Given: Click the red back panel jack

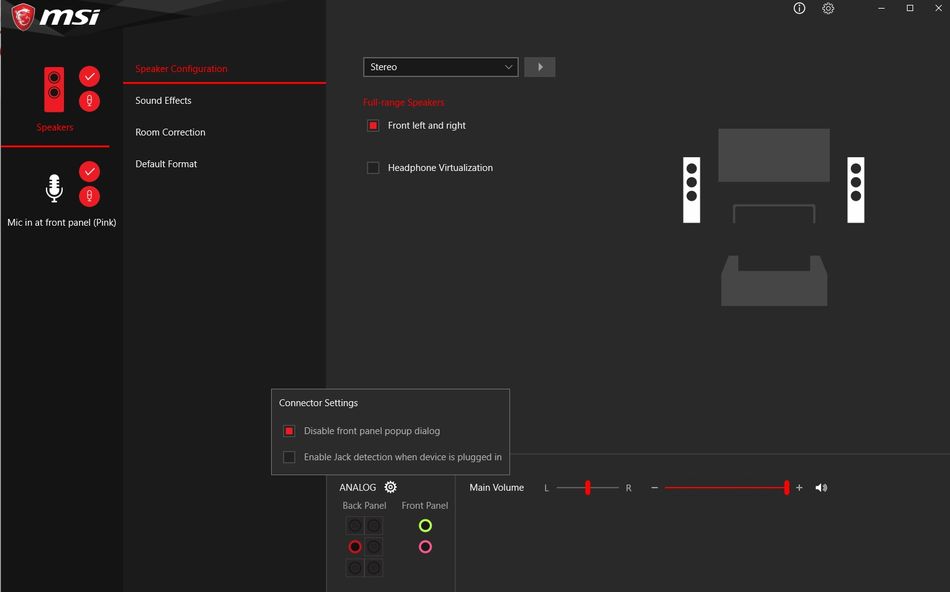Looking at the screenshot, I should [x=355, y=547].
